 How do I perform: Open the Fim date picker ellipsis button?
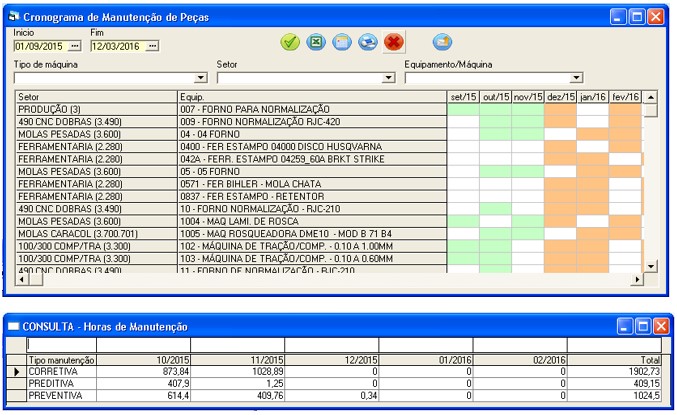[152, 46]
